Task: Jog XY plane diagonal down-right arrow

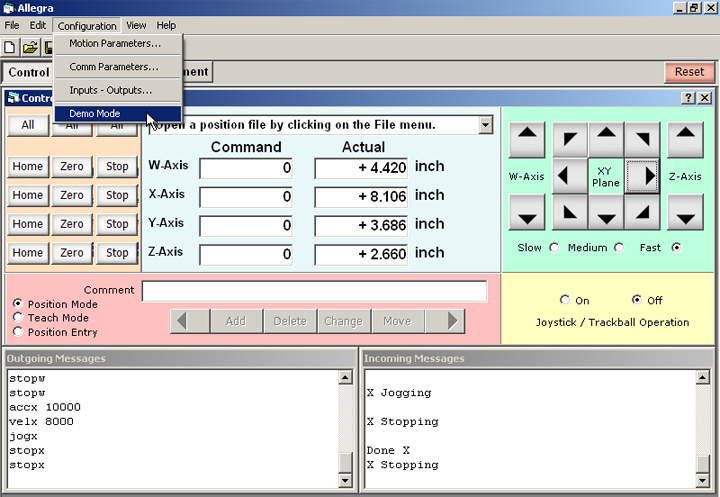Action: coord(642,212)
